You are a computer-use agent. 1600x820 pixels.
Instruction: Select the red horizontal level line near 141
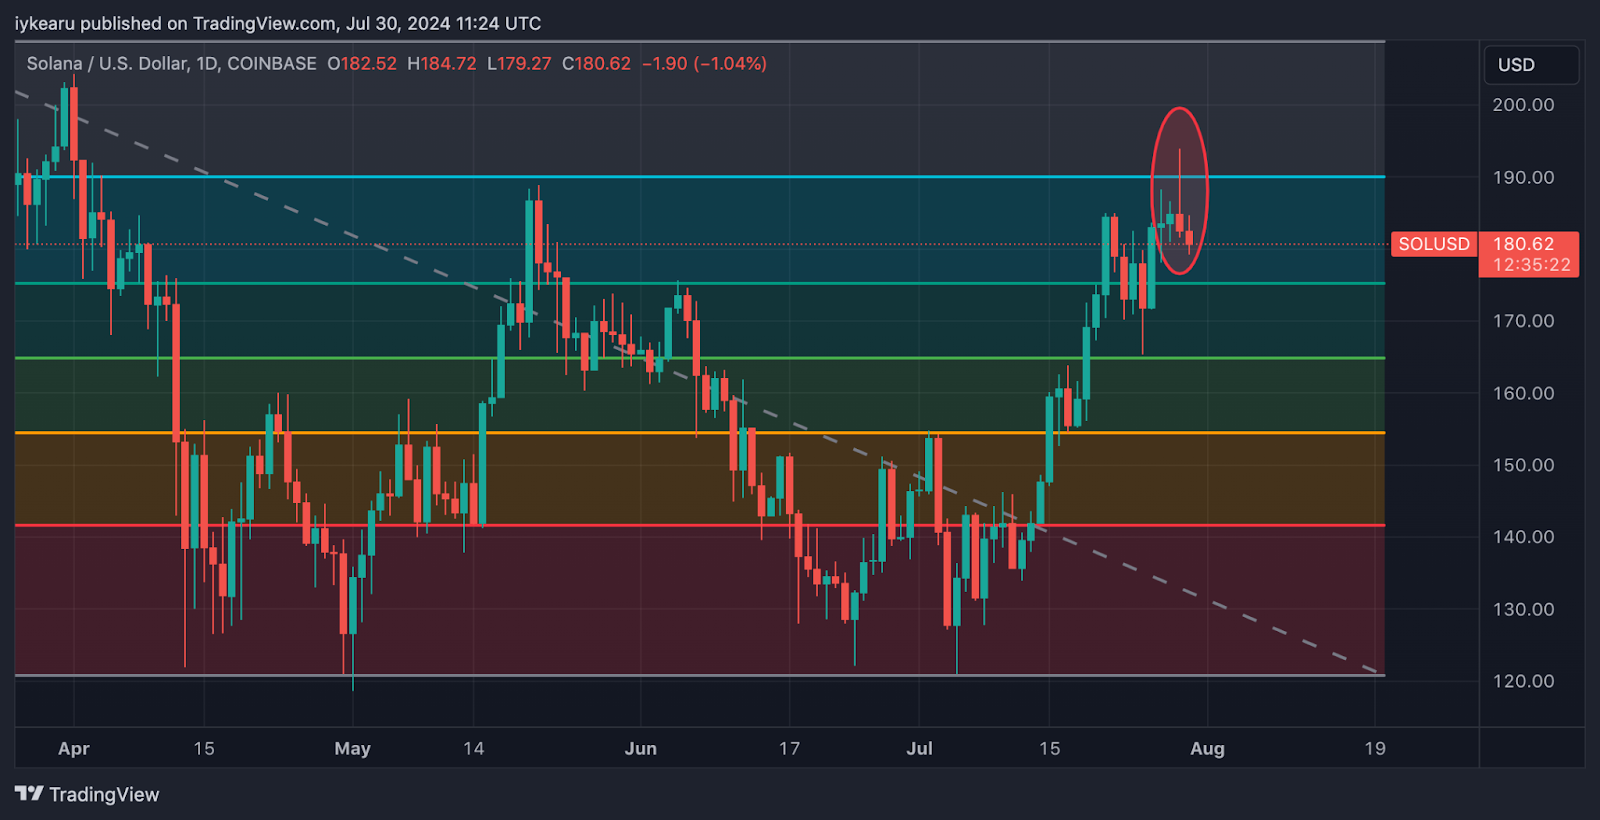pyautogui.click(x=700, y=525)
